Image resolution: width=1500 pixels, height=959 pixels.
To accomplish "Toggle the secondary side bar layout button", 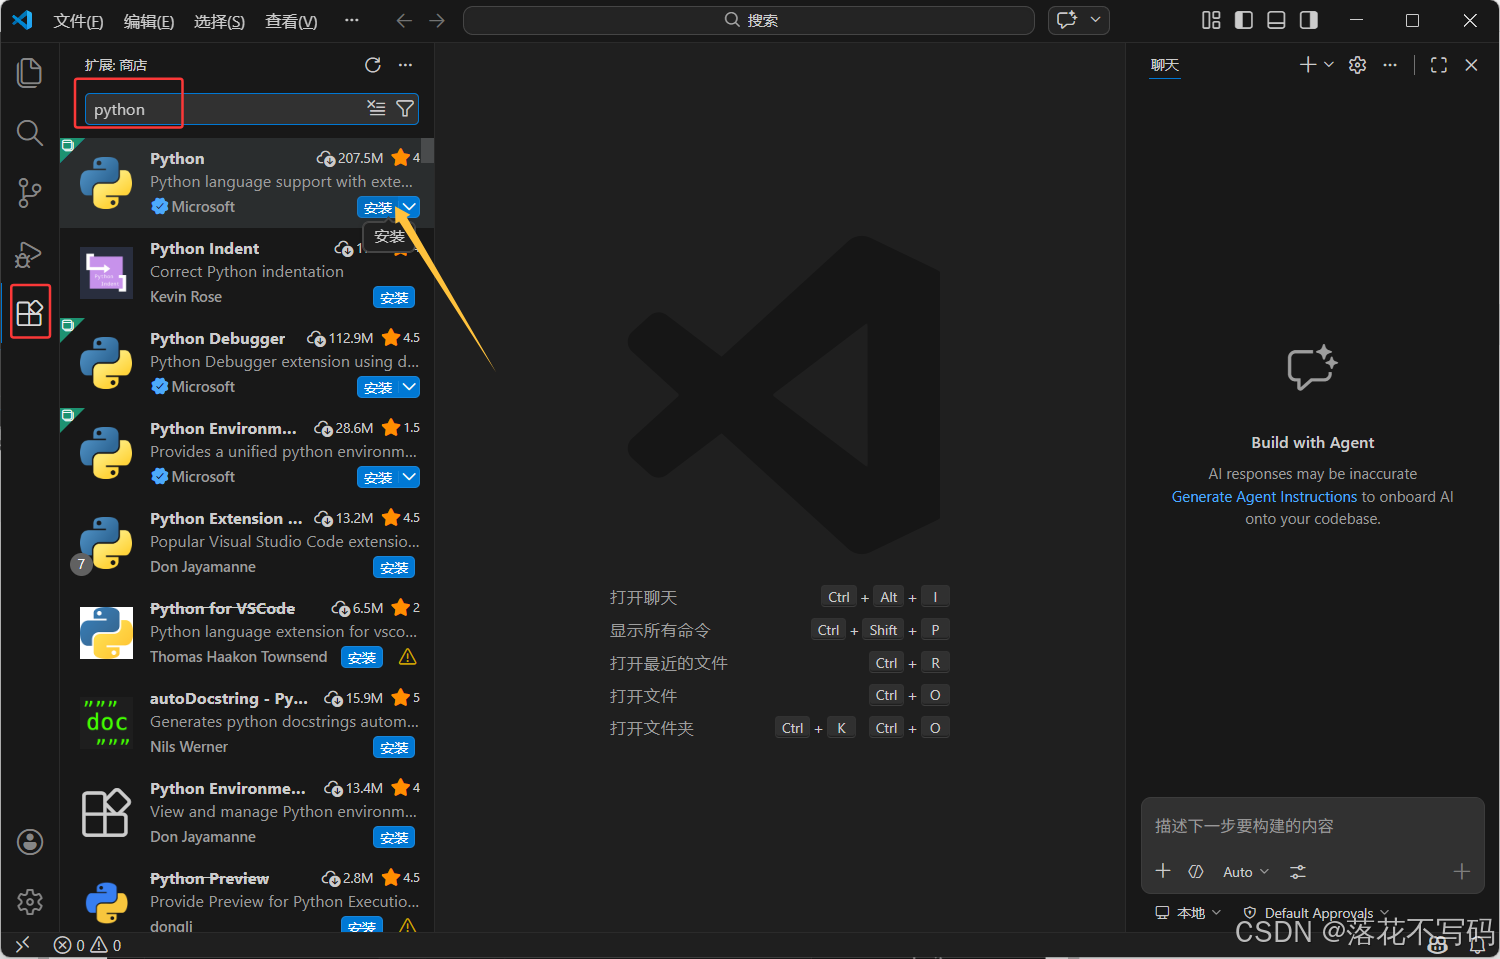I will (1308, 20).
